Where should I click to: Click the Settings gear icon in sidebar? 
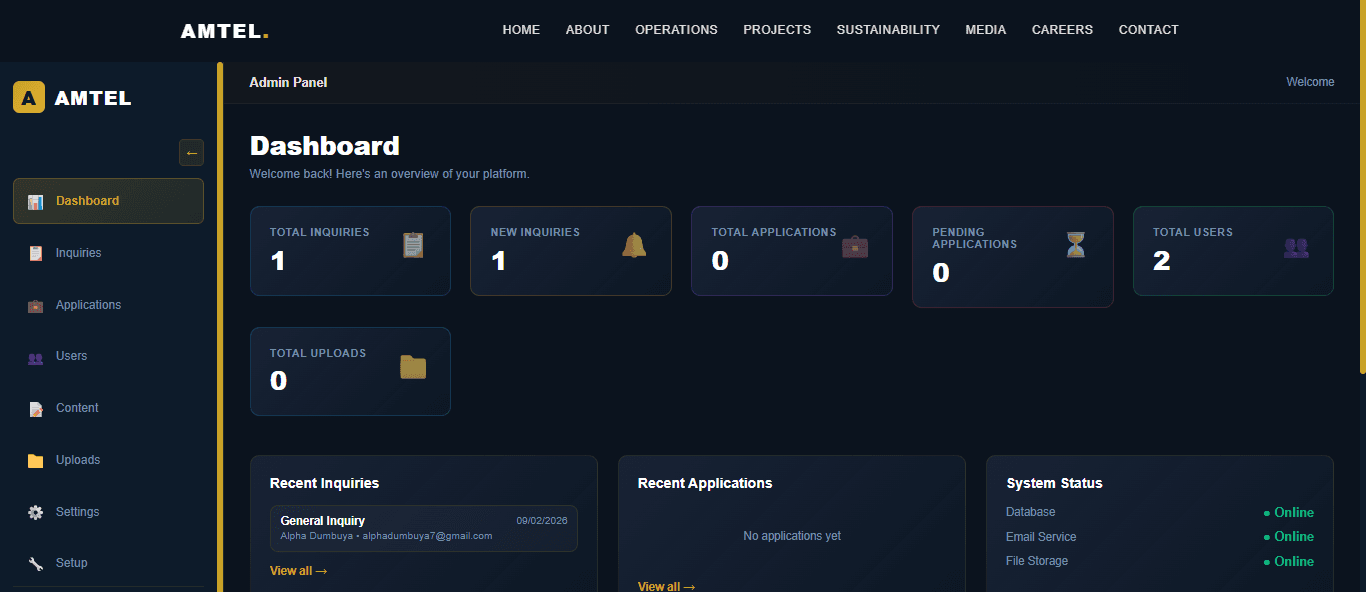click(36, 512)
